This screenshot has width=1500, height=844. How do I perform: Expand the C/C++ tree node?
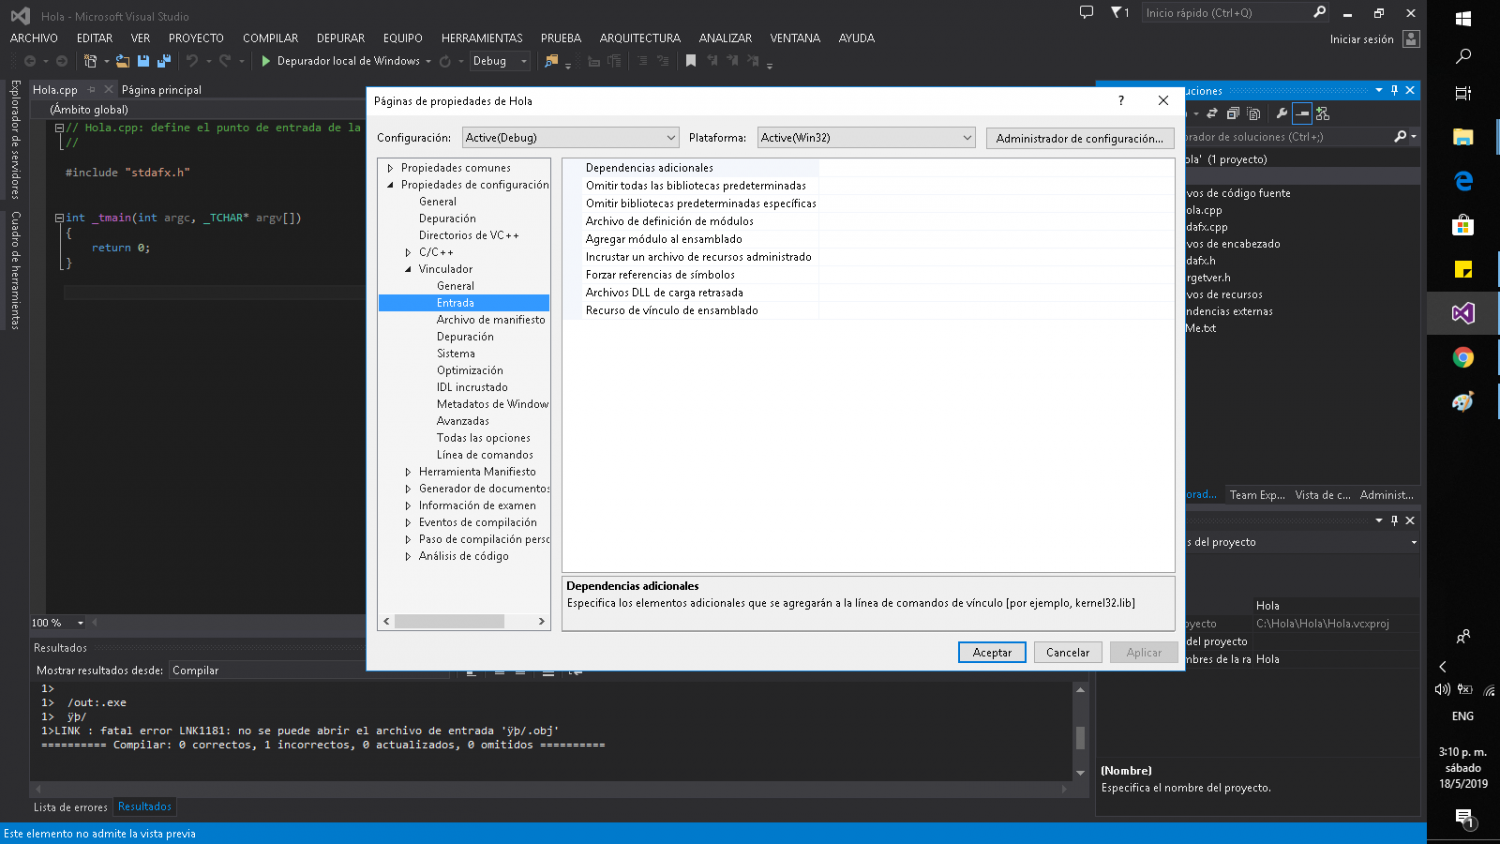[408, 252]
